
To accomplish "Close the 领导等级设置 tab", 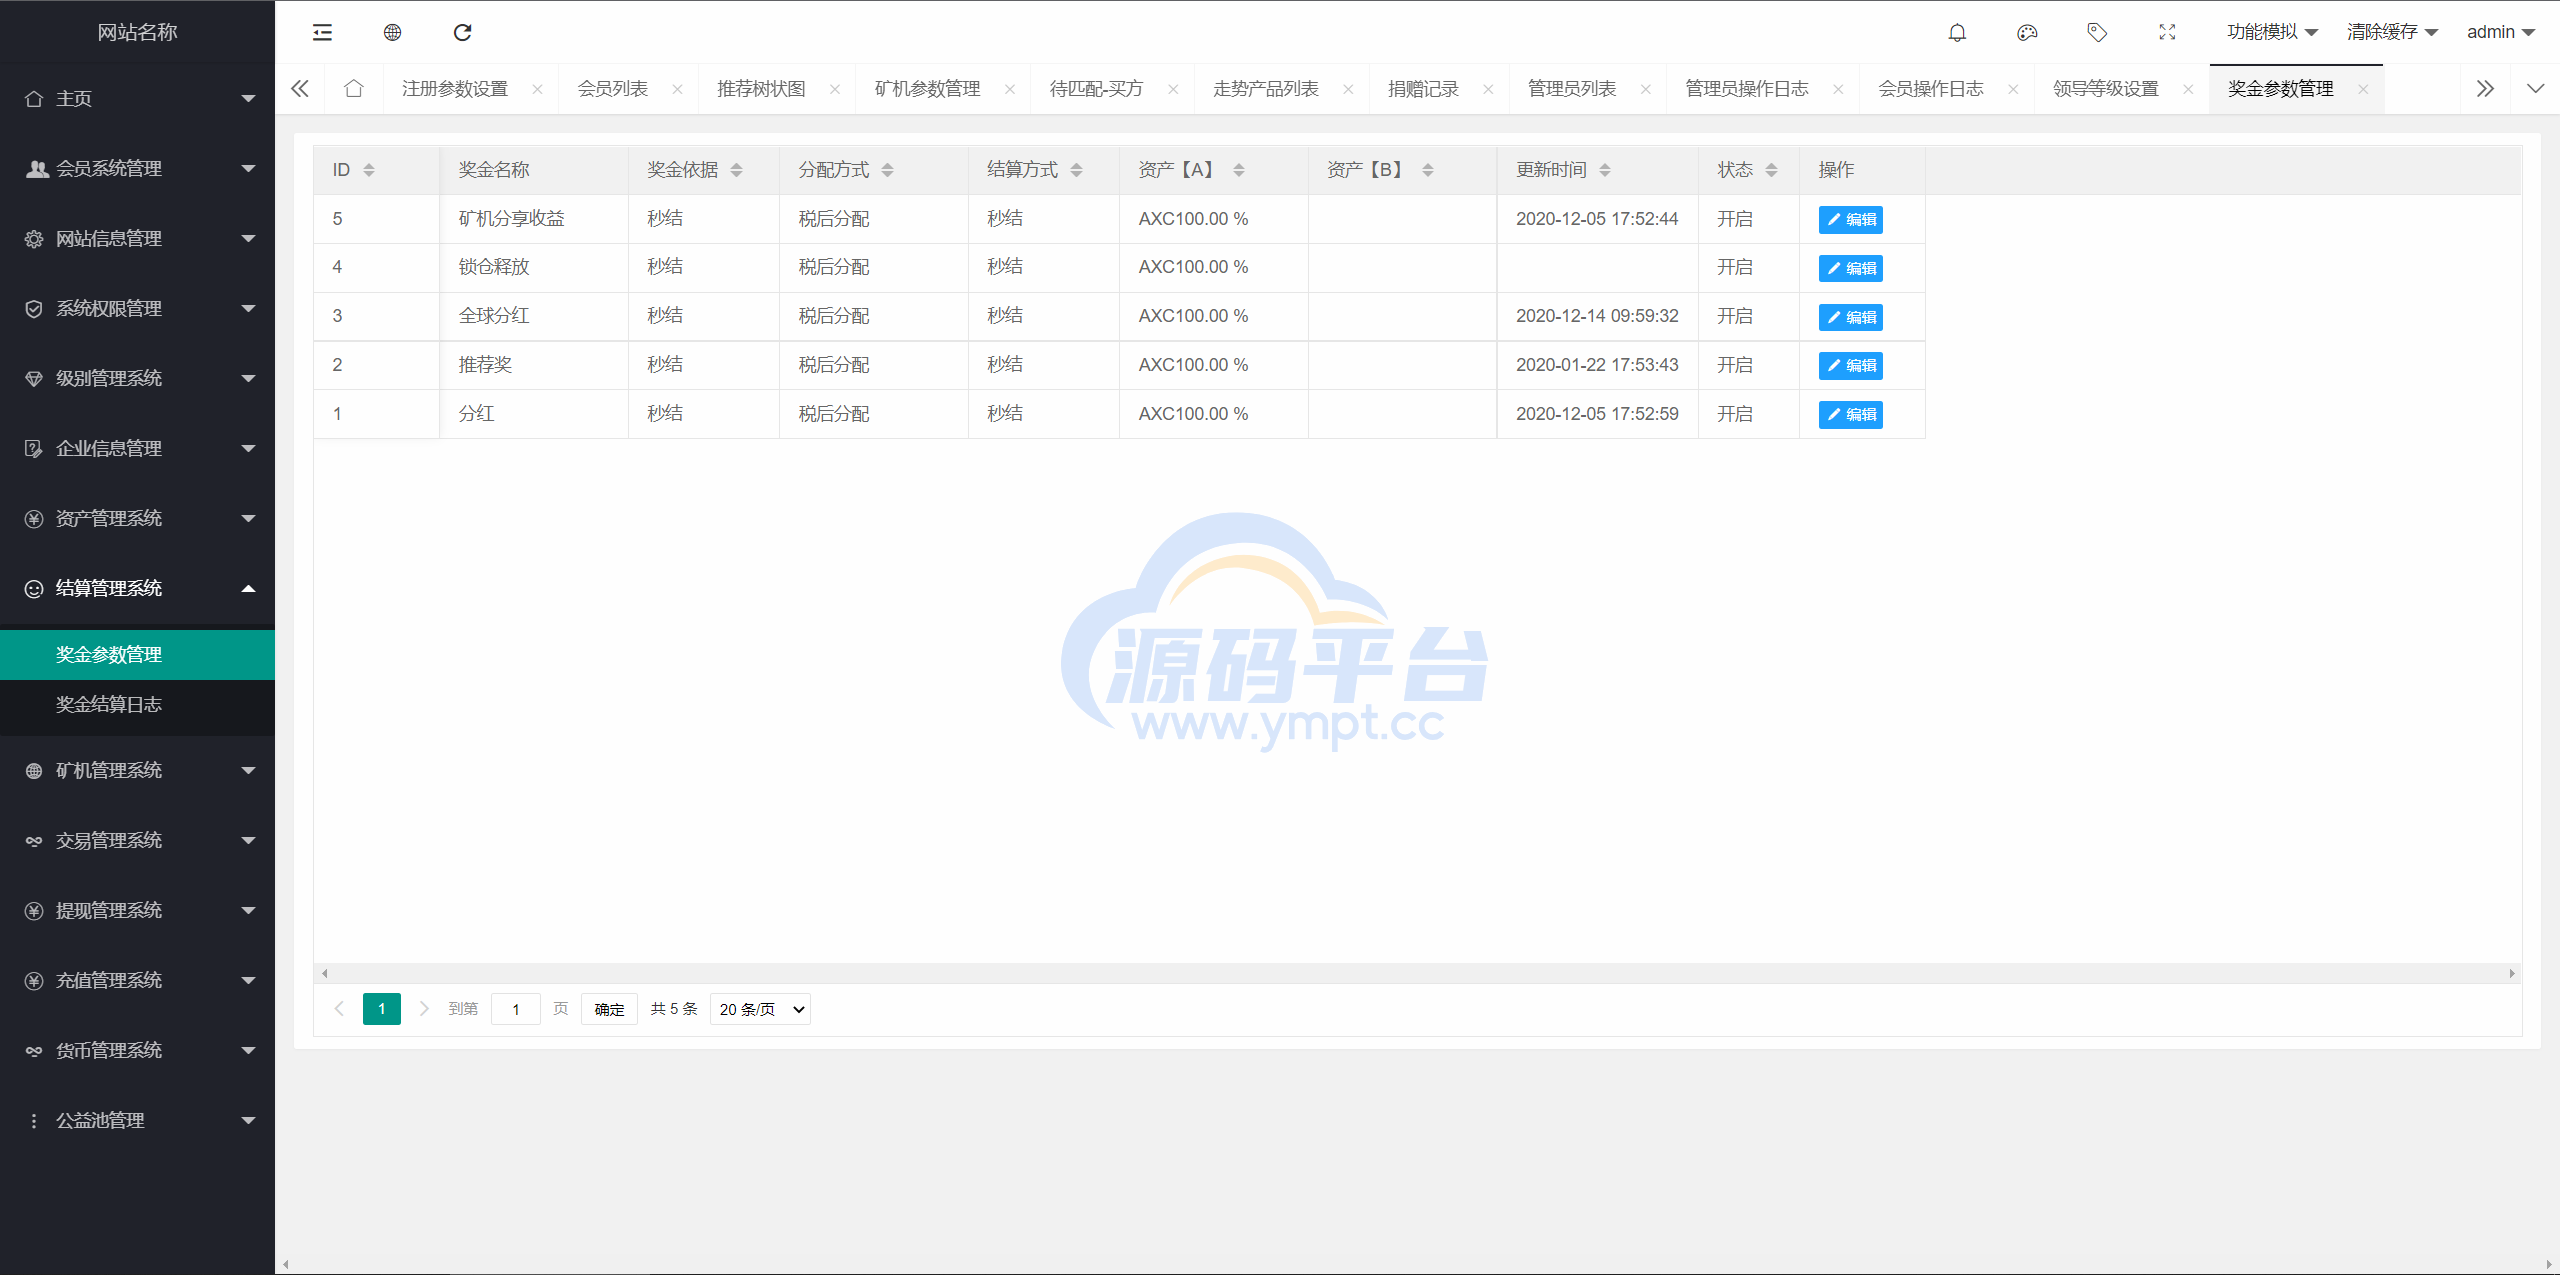I will [2188, 89].
